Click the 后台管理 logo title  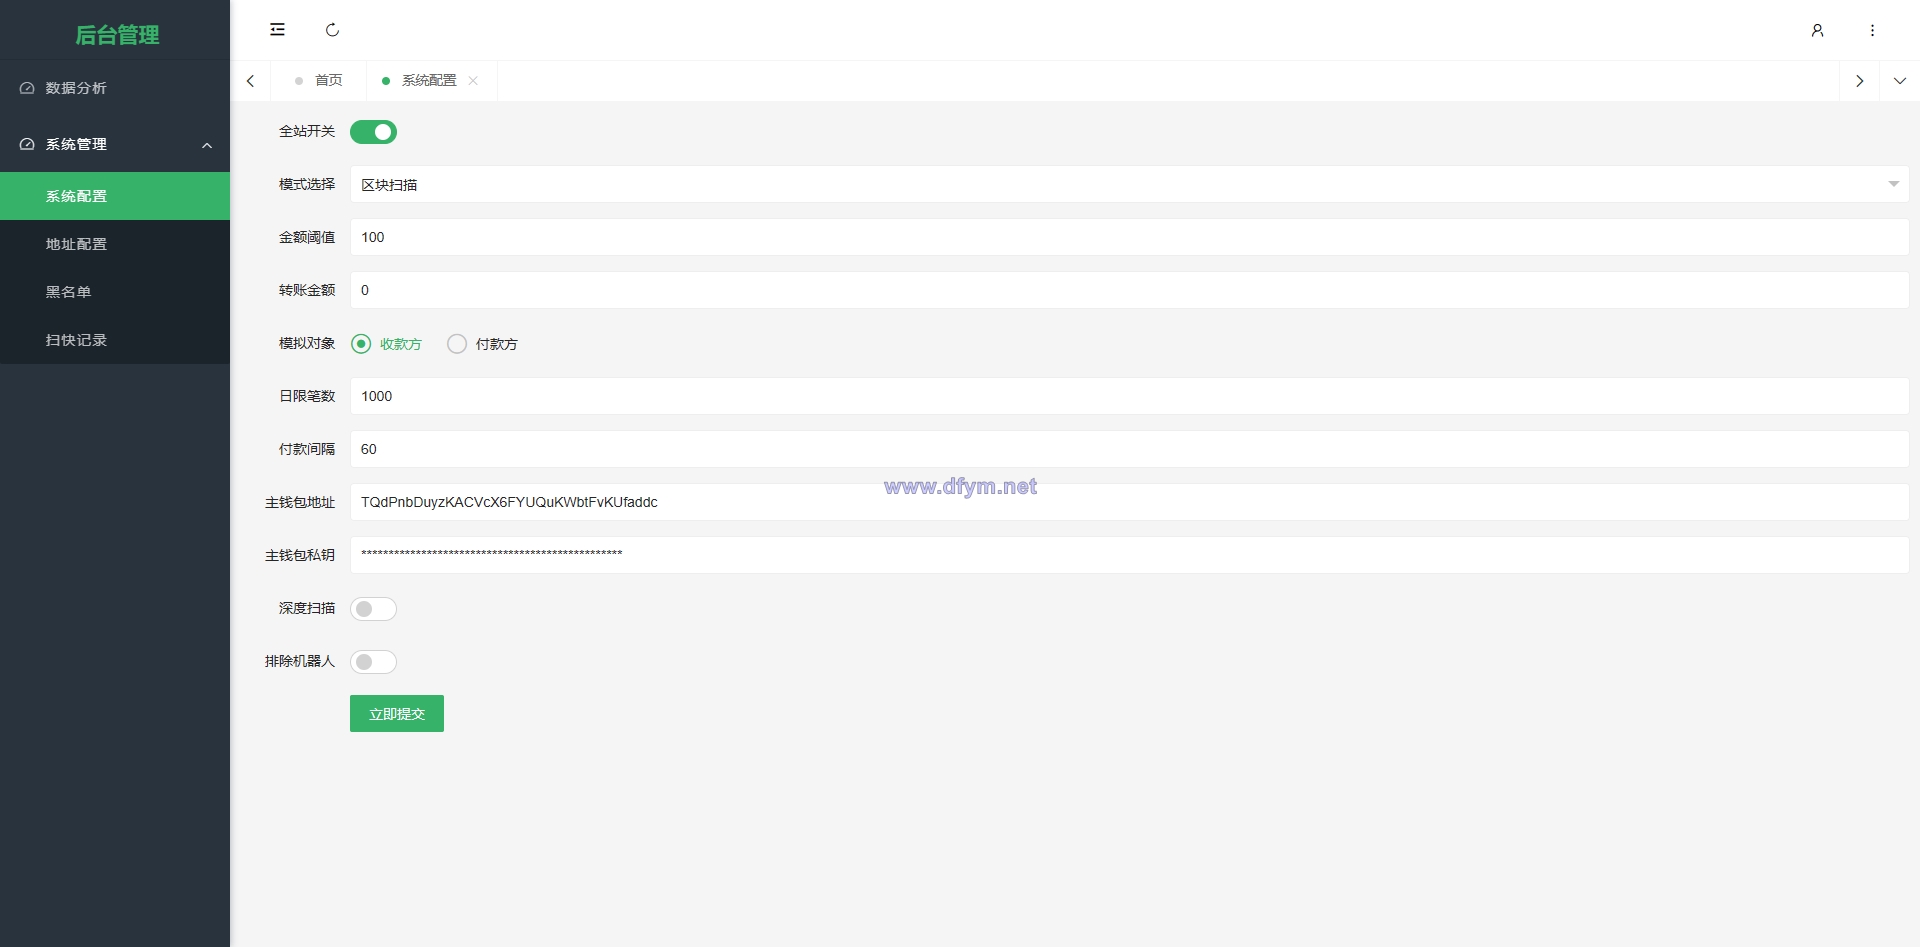click(117, 35)
